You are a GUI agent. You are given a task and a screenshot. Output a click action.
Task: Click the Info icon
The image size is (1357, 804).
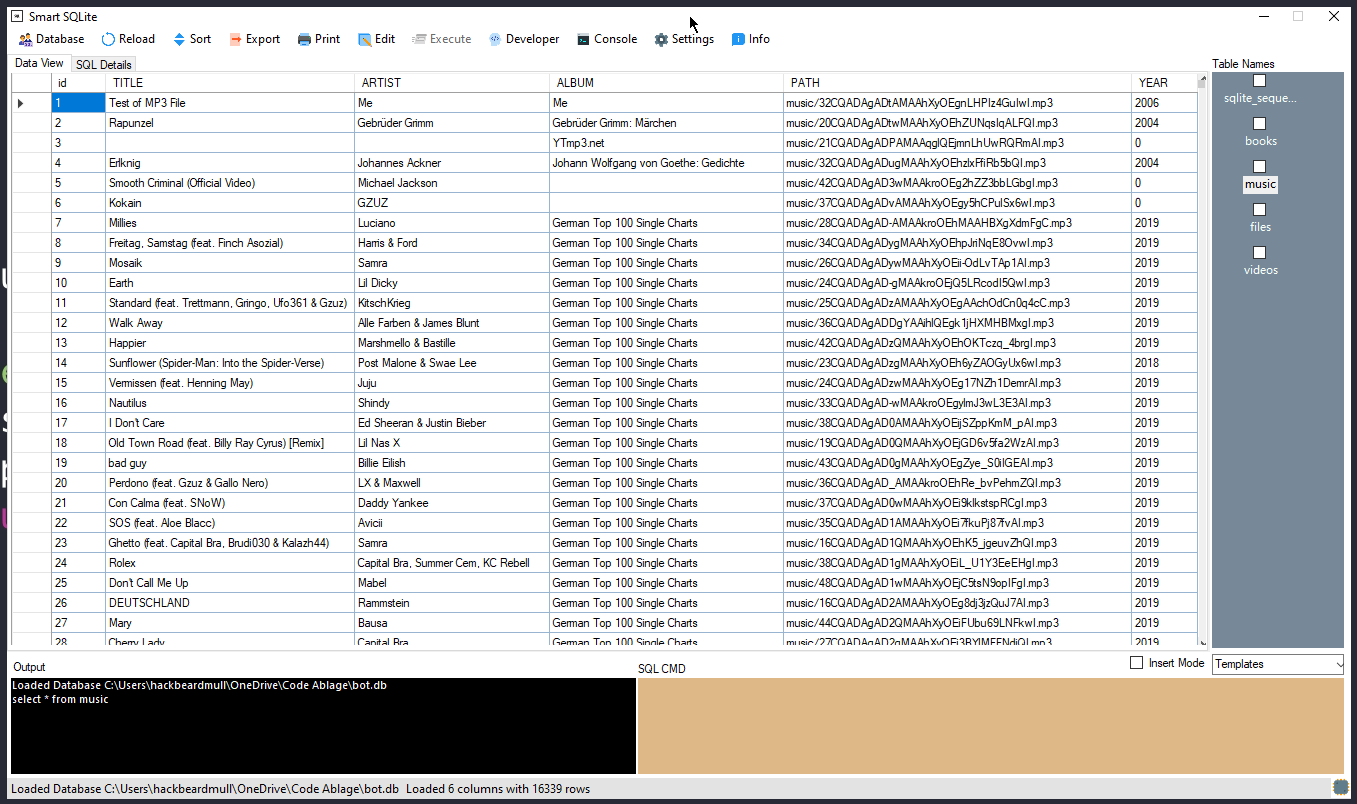tap(738, 39)
